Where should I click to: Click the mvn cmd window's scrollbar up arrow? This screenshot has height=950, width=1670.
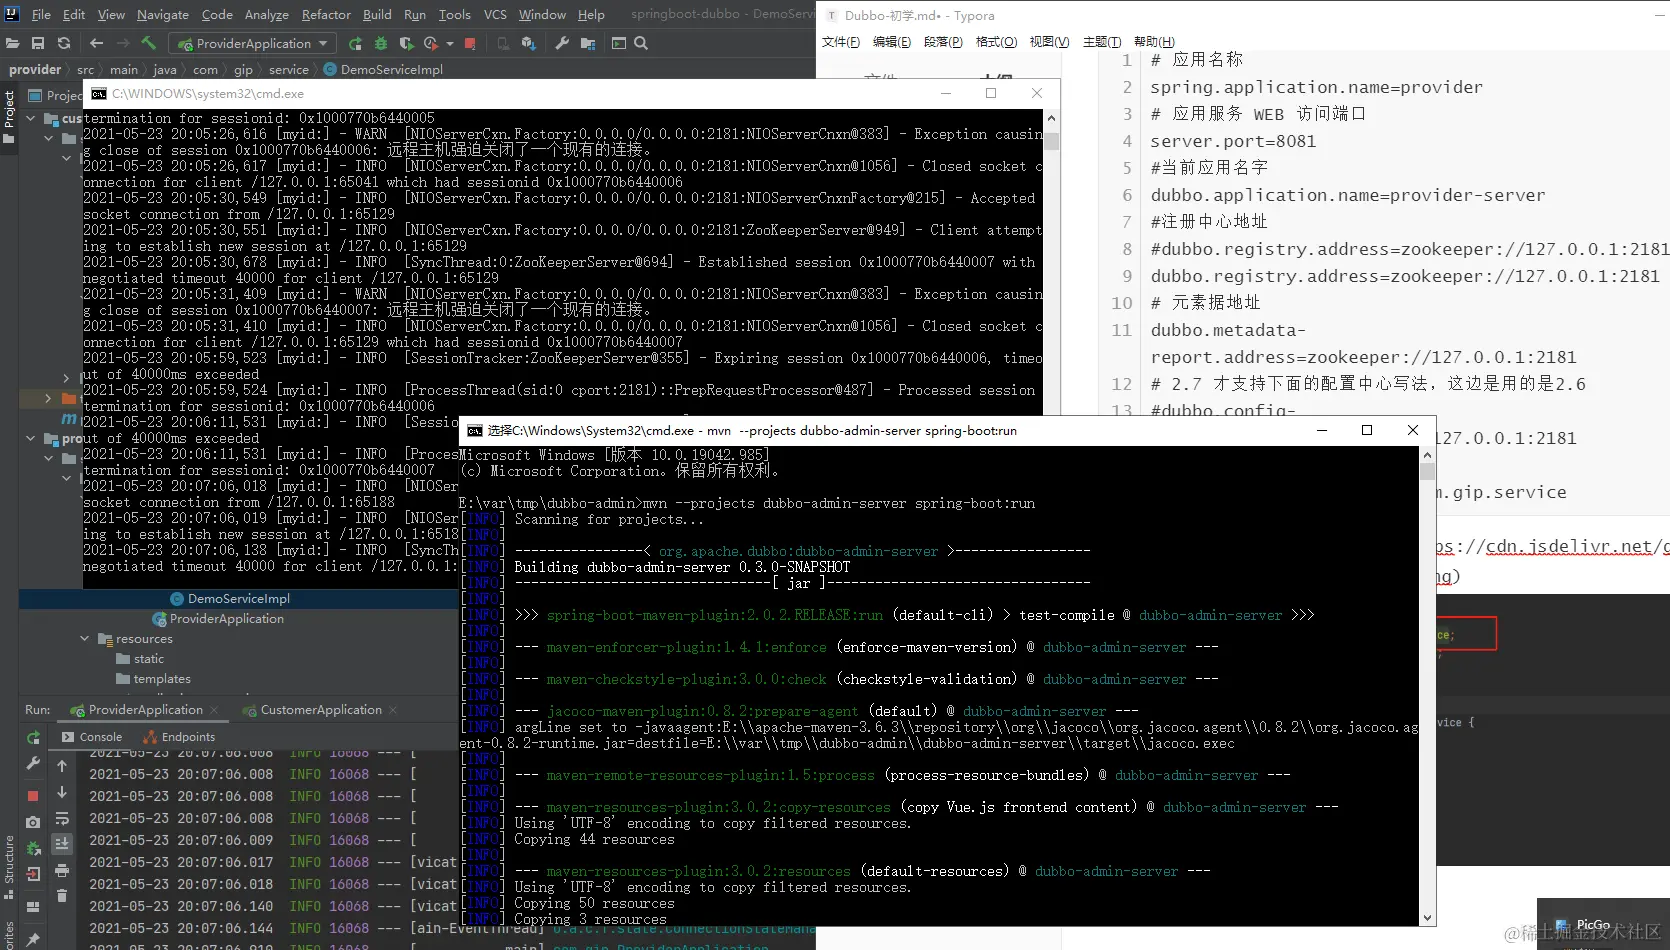(1427, 454)
